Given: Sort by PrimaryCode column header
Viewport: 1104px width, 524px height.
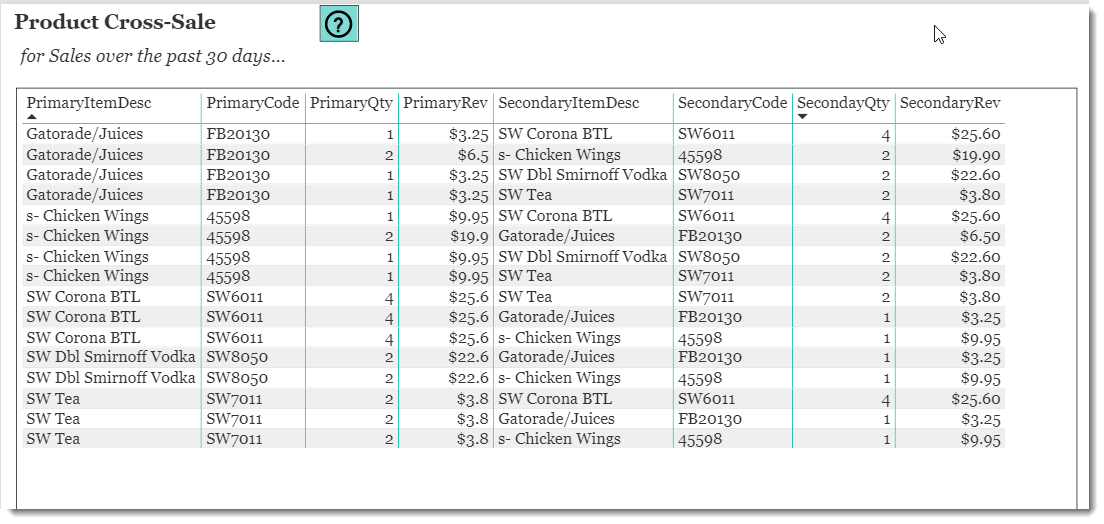Looking at the screenshot, I should 253,103.
